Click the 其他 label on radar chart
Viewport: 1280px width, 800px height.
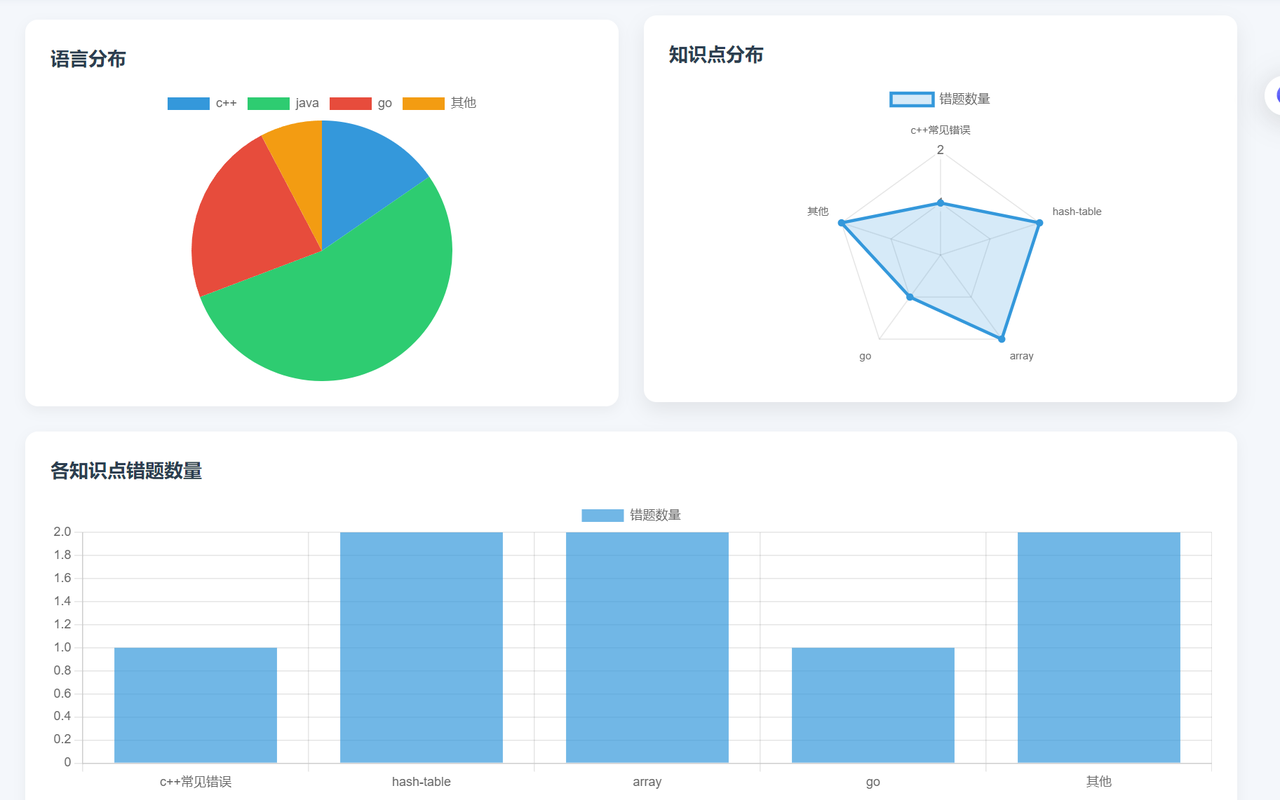point(818,211)
